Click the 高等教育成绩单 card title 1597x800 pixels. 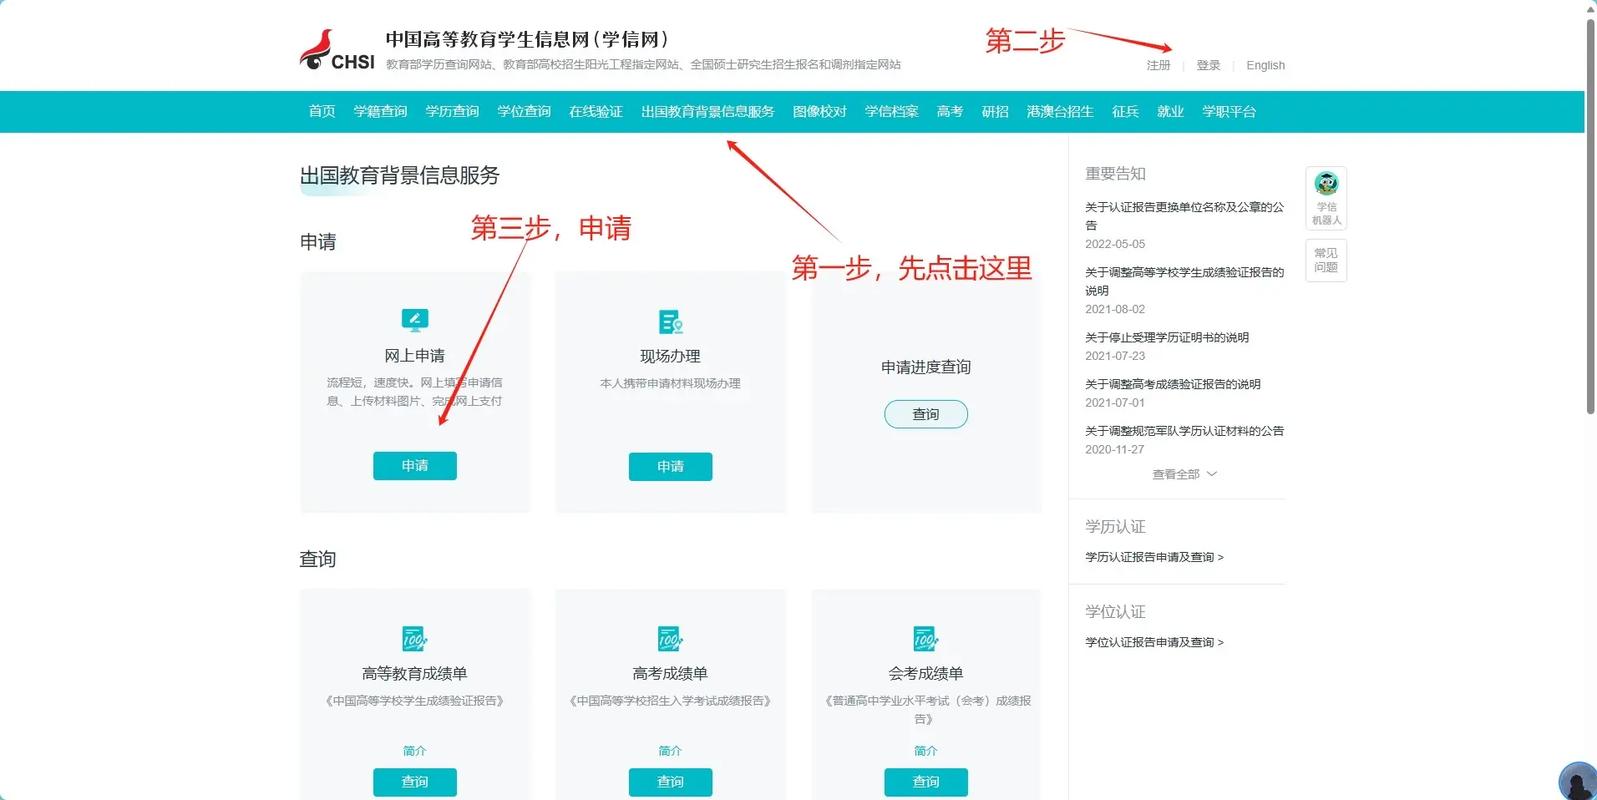(x=415, y=674)
